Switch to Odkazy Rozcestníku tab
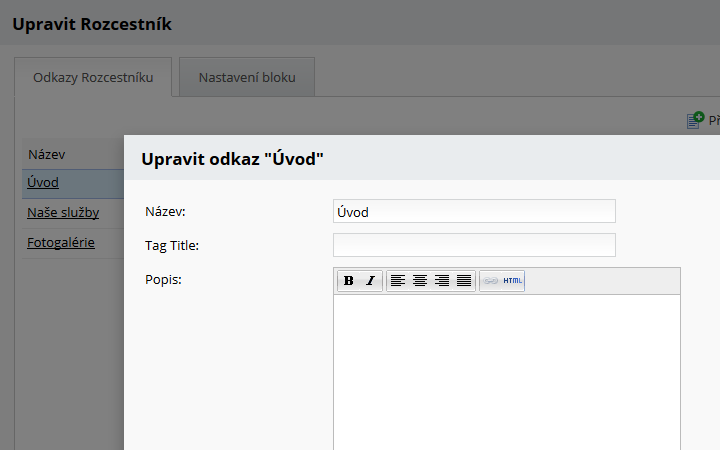The width and height of the screenshot is (720, 450). (93, 77)
